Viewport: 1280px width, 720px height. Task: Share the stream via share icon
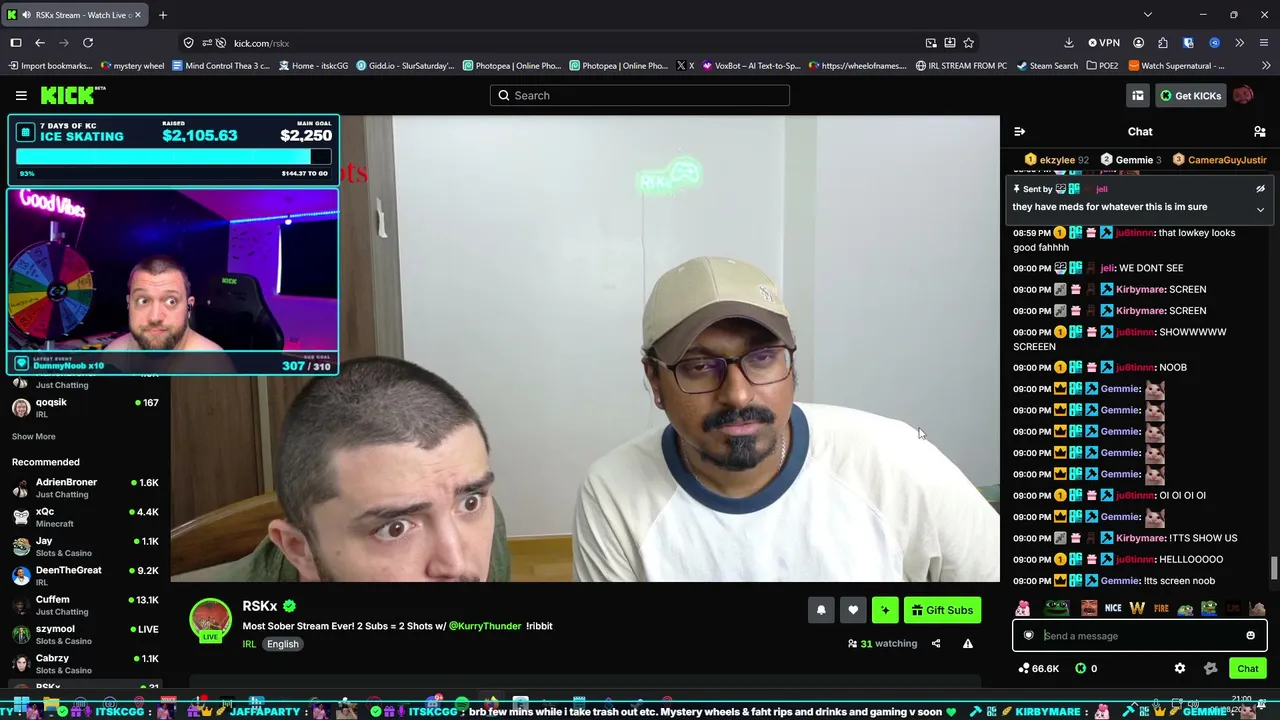[936, 644]
